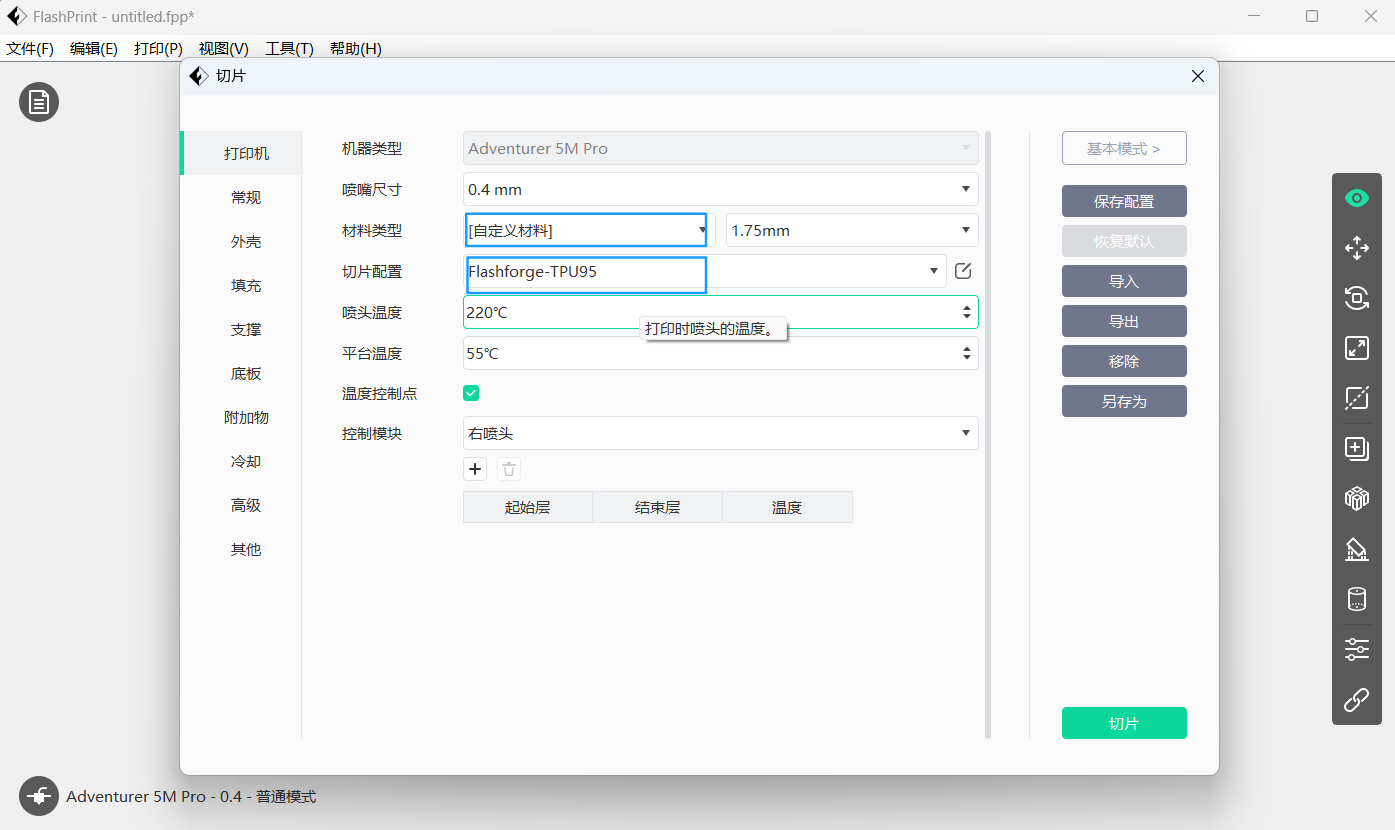This screenshot has width=1395, height=830.
Task: Select the Move tool icon
Action: point(1356,248)
